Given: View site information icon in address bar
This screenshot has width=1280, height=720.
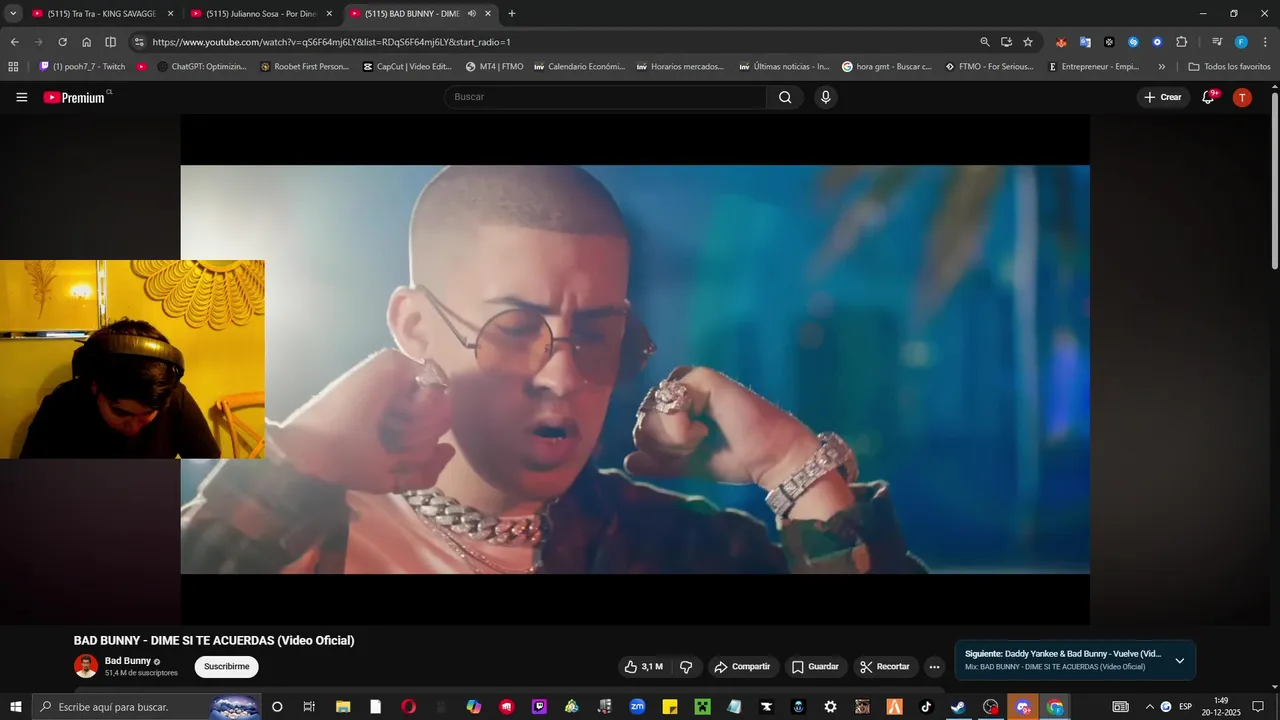Looking at the screenshot, I should [x=139, y=42].
